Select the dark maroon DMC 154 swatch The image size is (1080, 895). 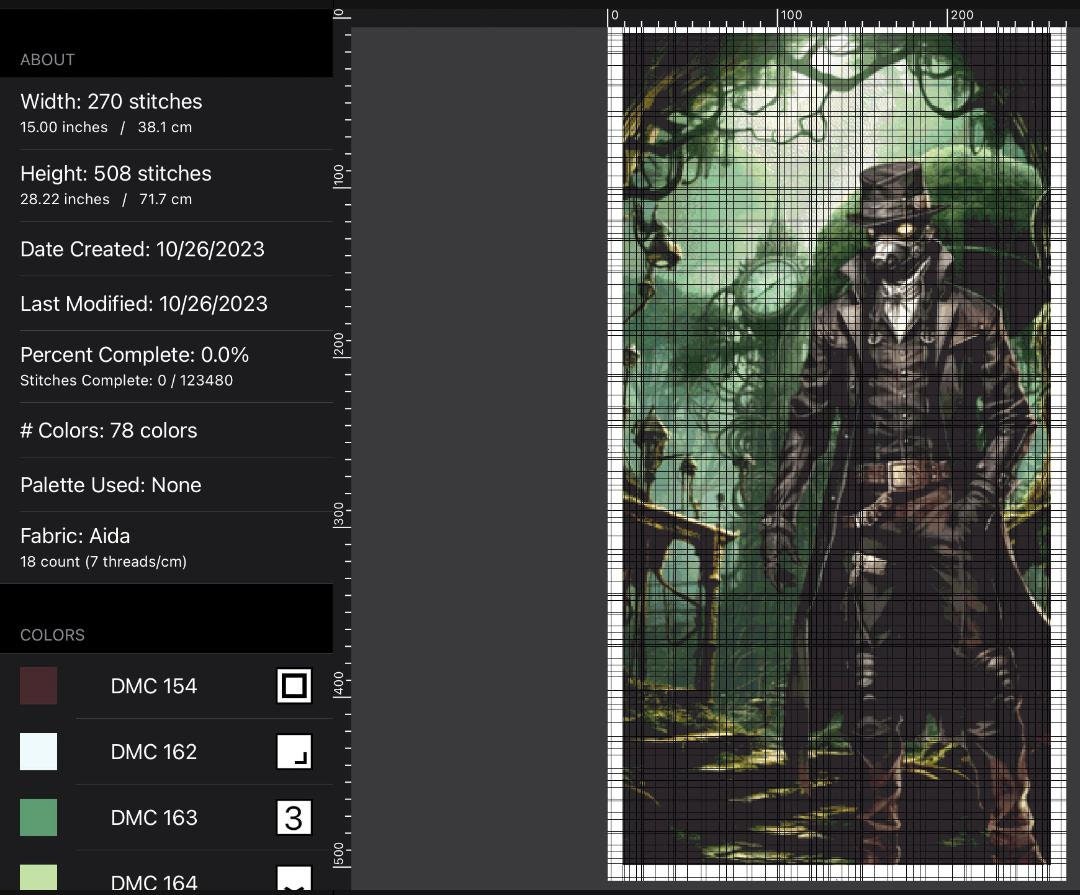coord(39,686)
